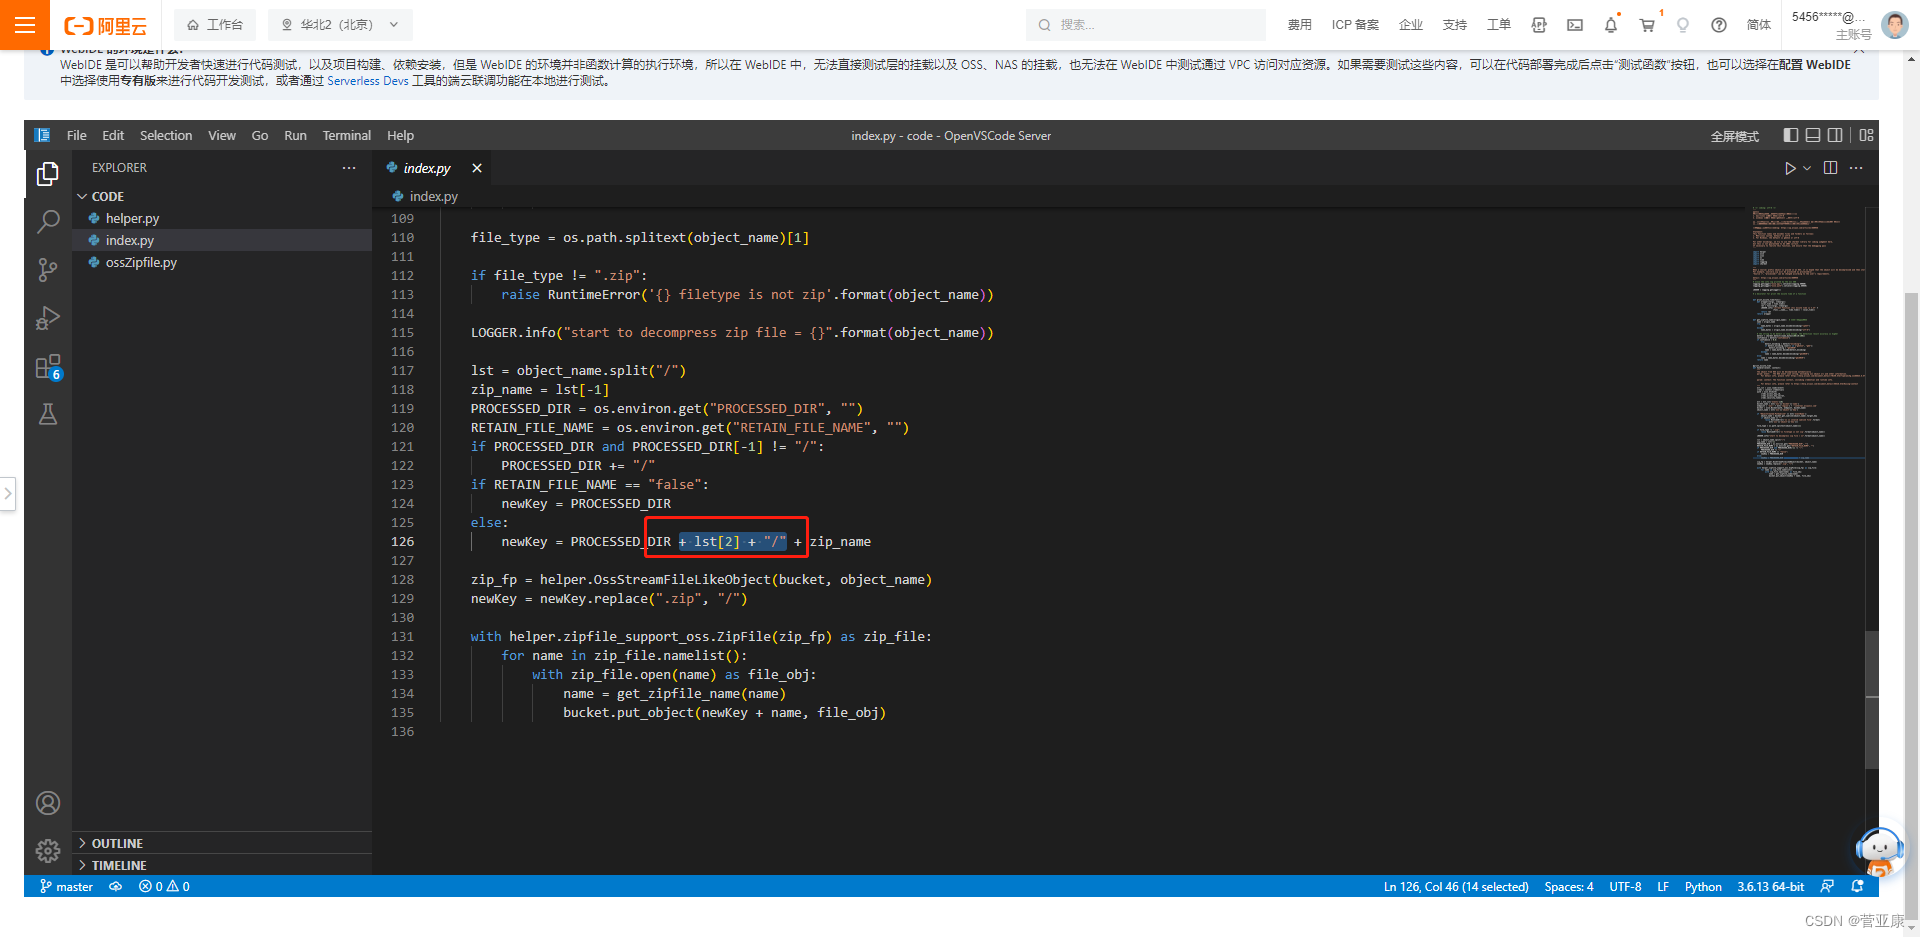The image size is (1920, 937).
Task: Open the Edit menu
Action: click(x=113, y=135)
